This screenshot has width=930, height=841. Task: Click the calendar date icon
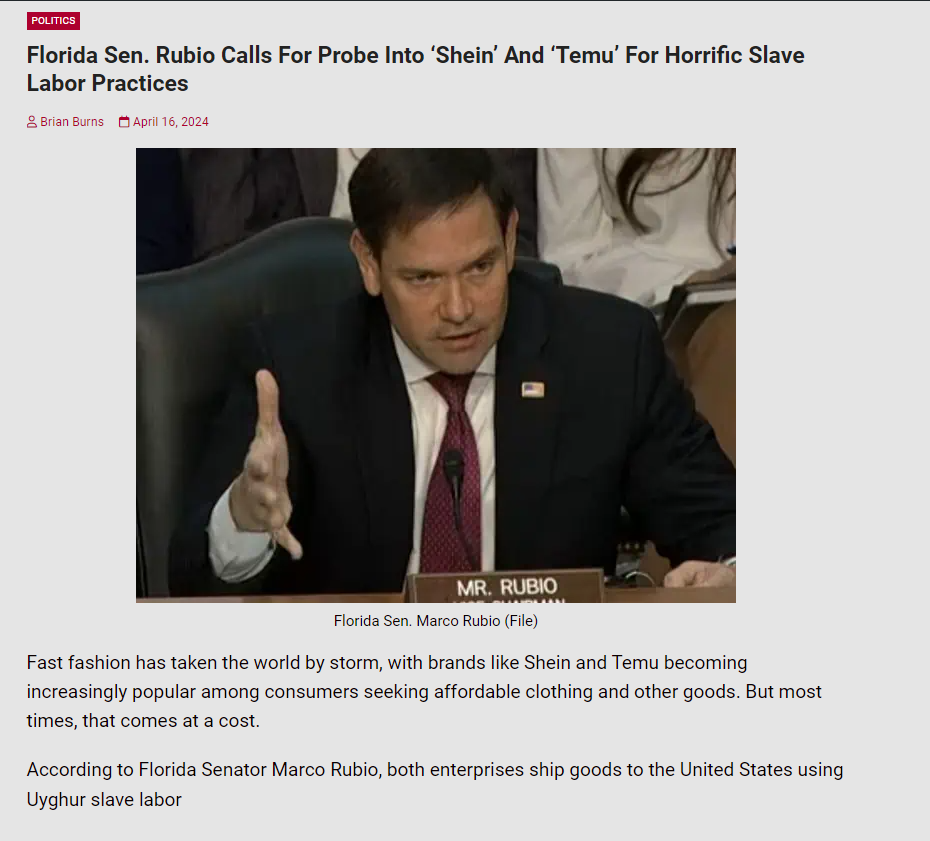[124, 122]
